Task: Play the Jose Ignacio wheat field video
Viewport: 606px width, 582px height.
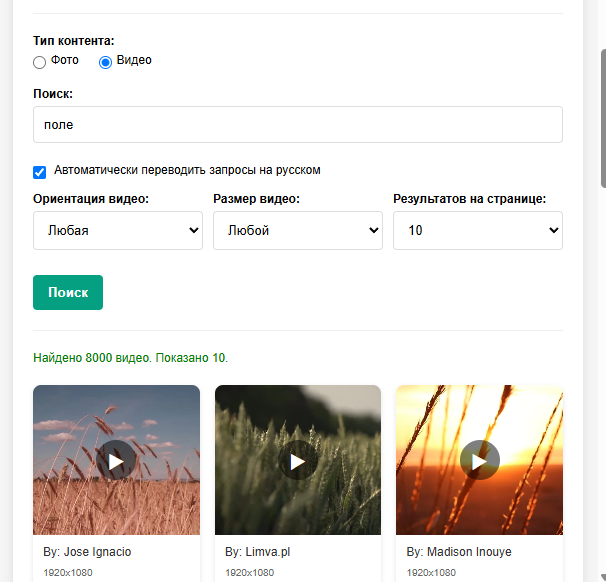Action: click(116, 461)
